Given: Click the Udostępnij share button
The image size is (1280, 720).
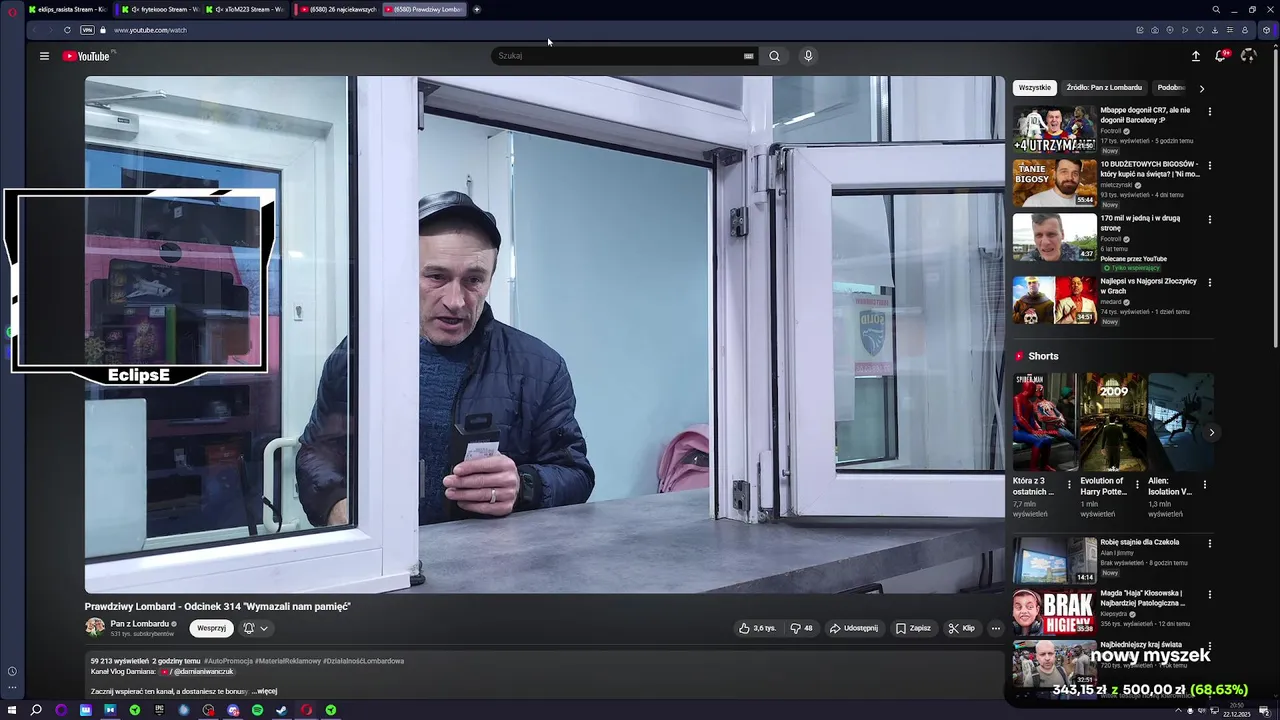Looking at the screenshot, I should tap(853, 628).
